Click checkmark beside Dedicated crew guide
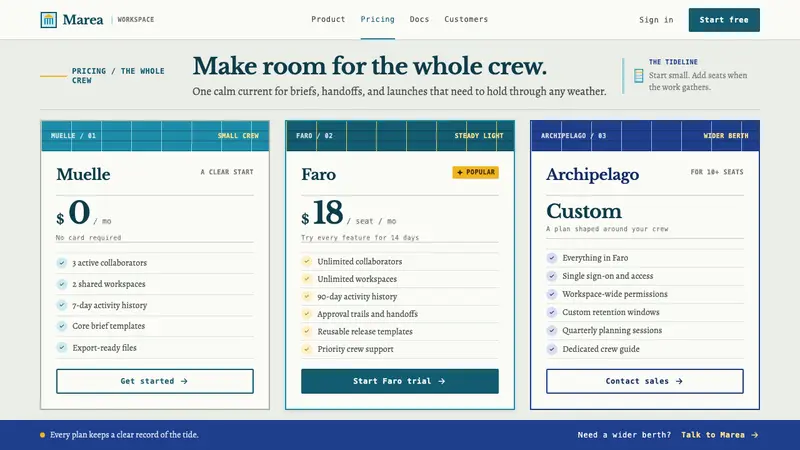The width and height of the screenshot is (800, 450). click(552, 349)
